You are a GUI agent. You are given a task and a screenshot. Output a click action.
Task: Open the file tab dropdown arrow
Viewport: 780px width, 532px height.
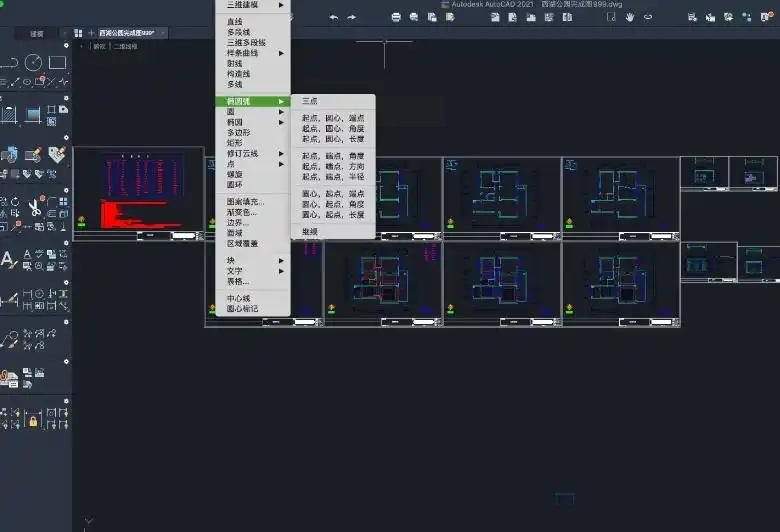coord(163,33)
